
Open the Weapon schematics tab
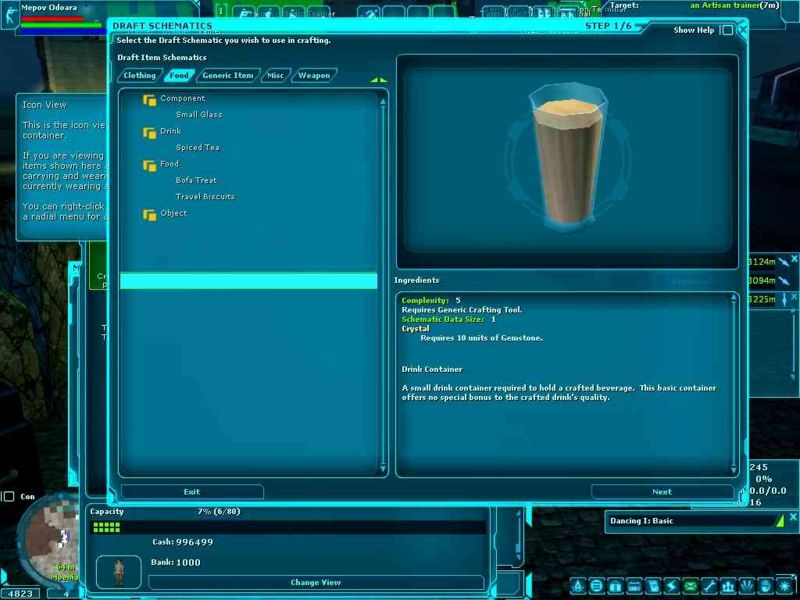[x=314, y=76]
